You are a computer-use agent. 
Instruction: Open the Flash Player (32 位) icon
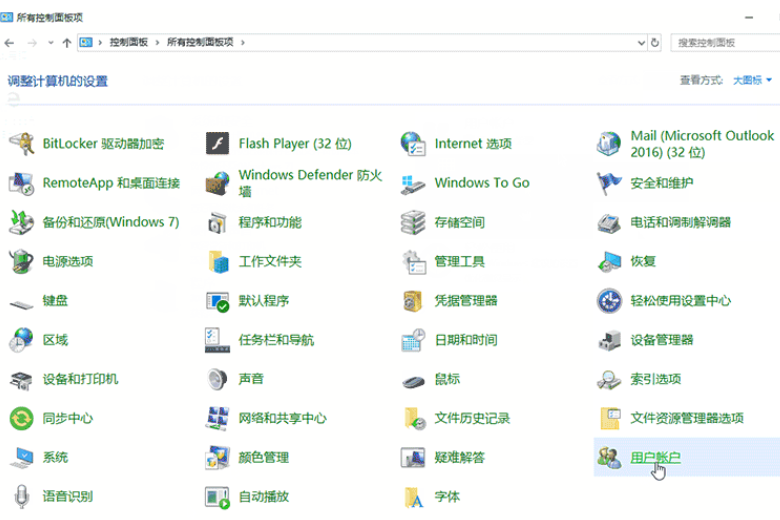[217, 144]
